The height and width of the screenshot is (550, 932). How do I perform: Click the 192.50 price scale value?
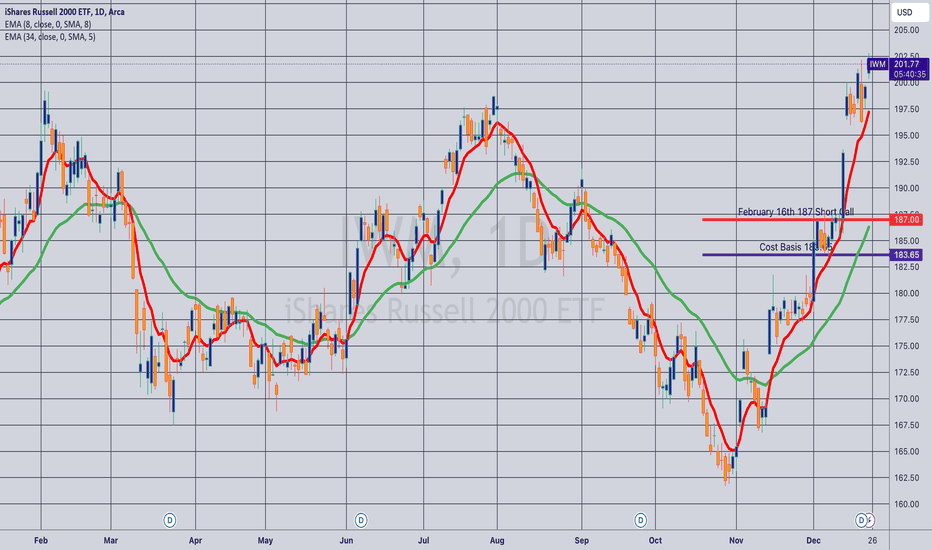[x=906, y=162]
